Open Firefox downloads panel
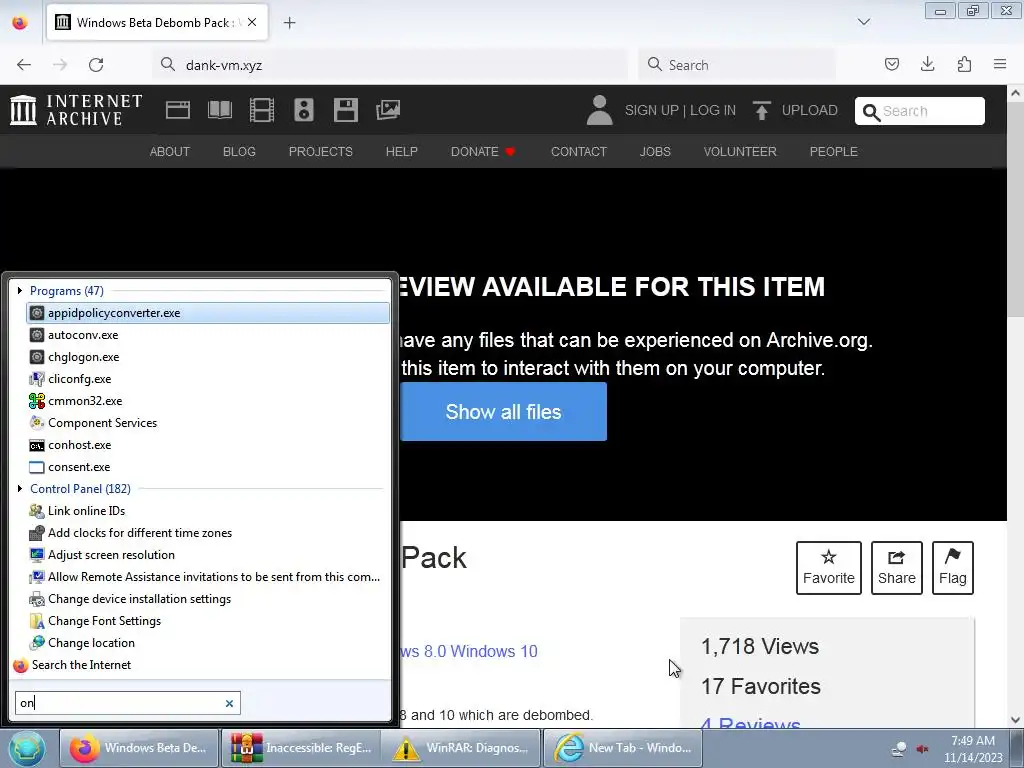This screenshot has width=1024, height=768. coord(927,64)
